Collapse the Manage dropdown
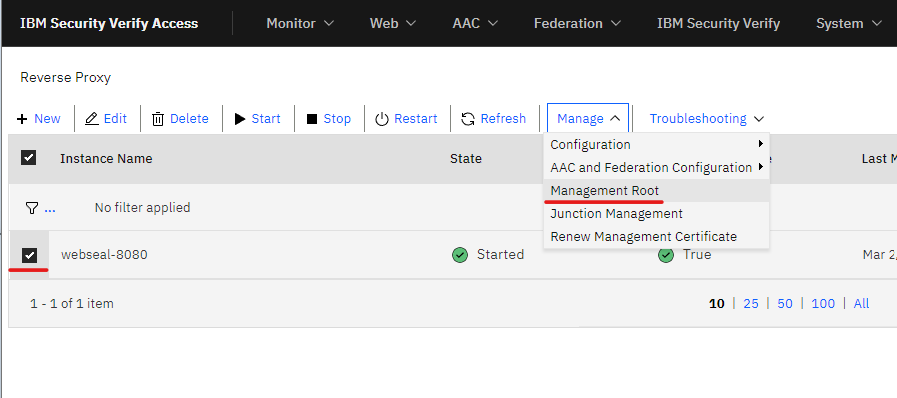The image size is (897, 398). [x=588, y=118]
